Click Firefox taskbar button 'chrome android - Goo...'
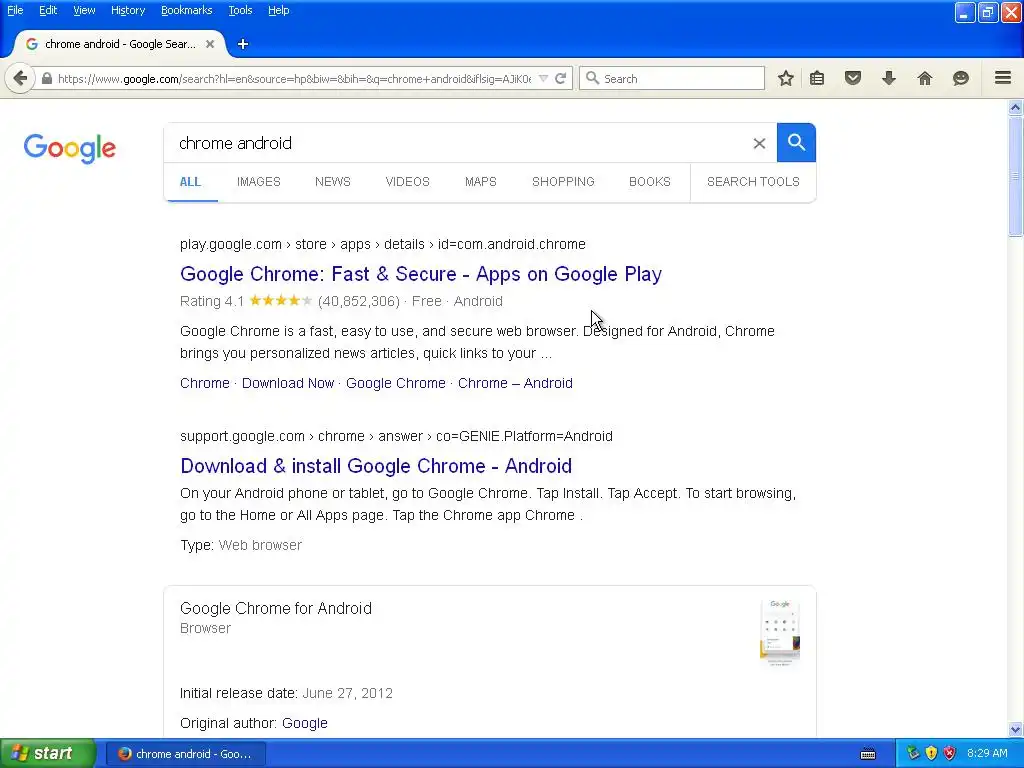1024x768 pixels. [185, 754]
